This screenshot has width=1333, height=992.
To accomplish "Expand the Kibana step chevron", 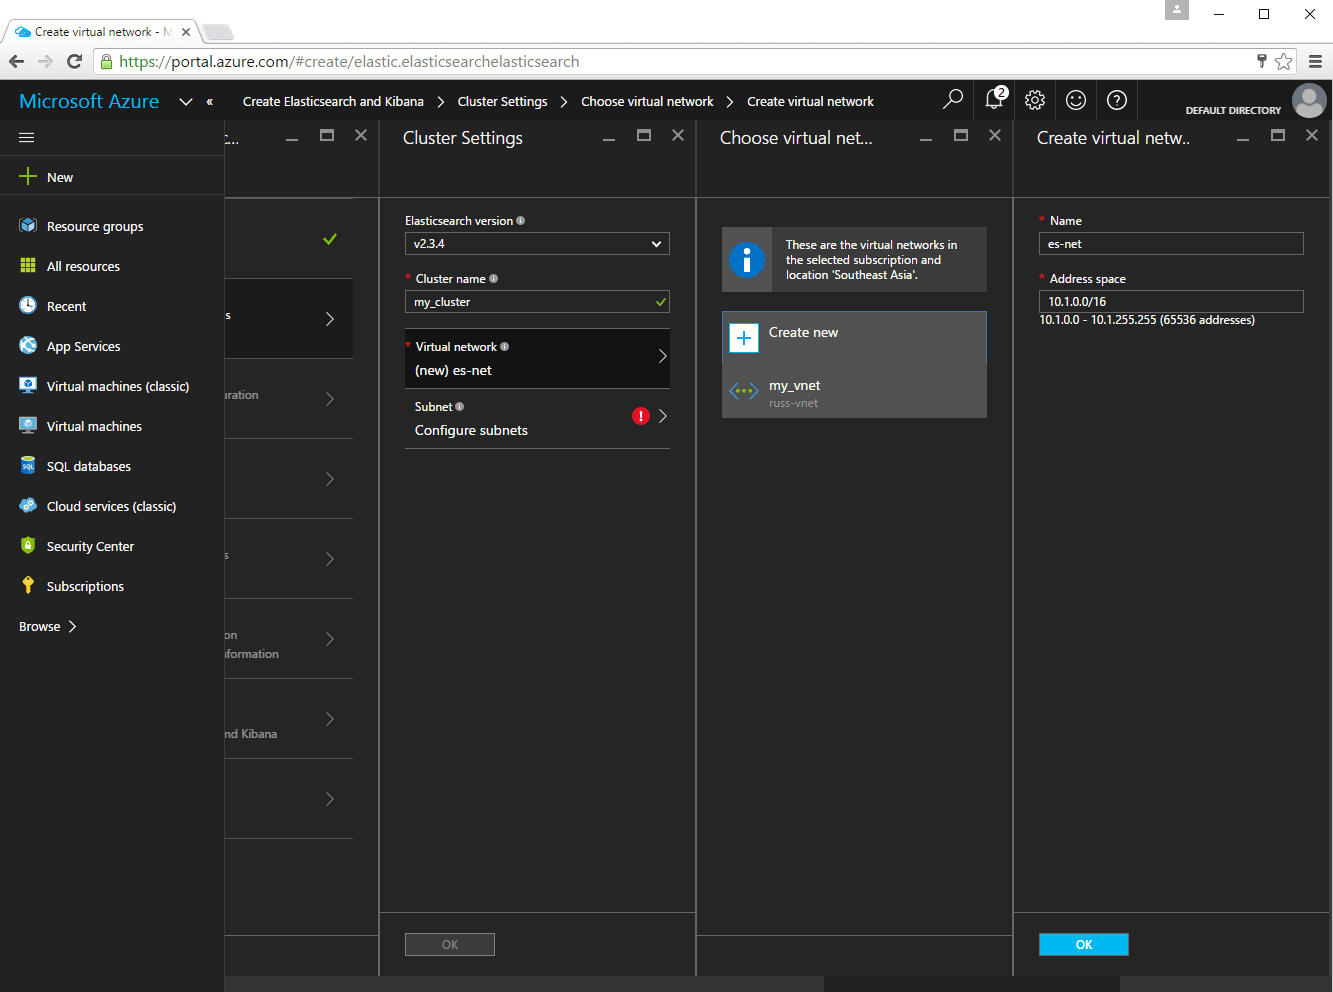I will (x=330, y=719).
